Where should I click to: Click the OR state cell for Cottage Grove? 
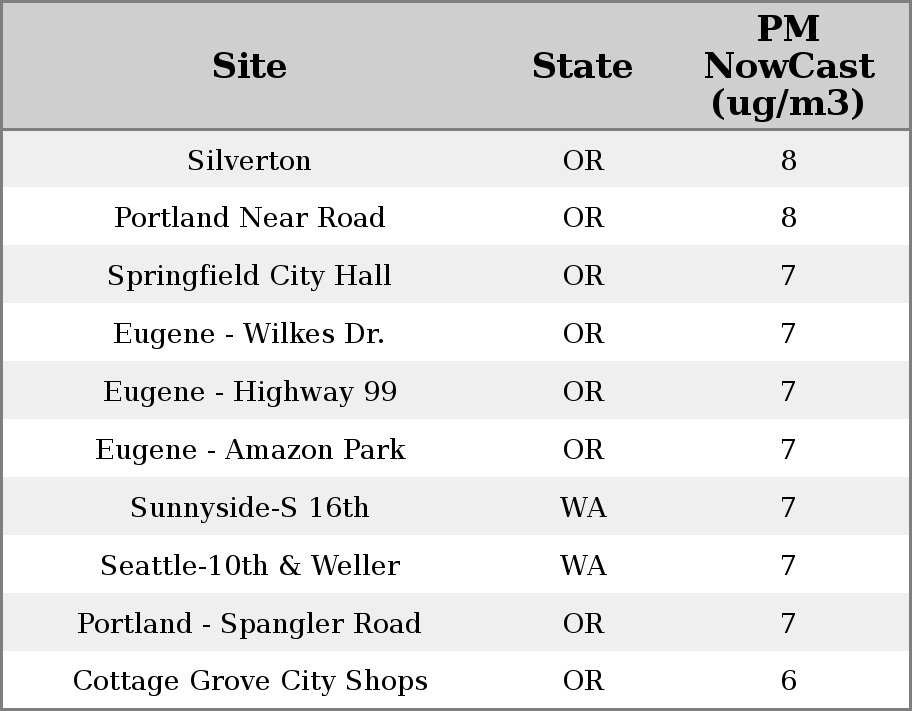(x=583, y=681)
